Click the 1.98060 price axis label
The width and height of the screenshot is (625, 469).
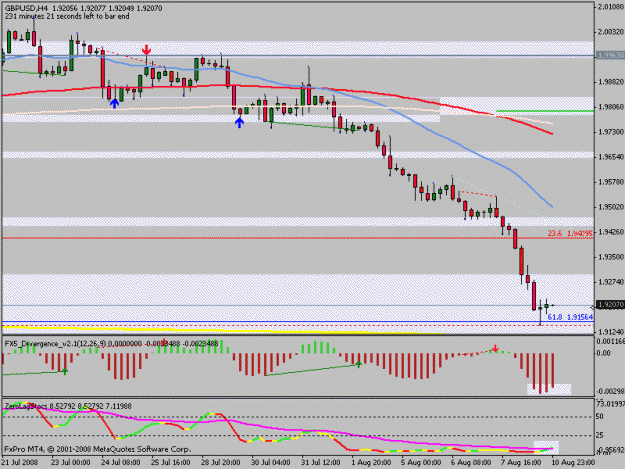pyautogui.click(x=611, y=107)
